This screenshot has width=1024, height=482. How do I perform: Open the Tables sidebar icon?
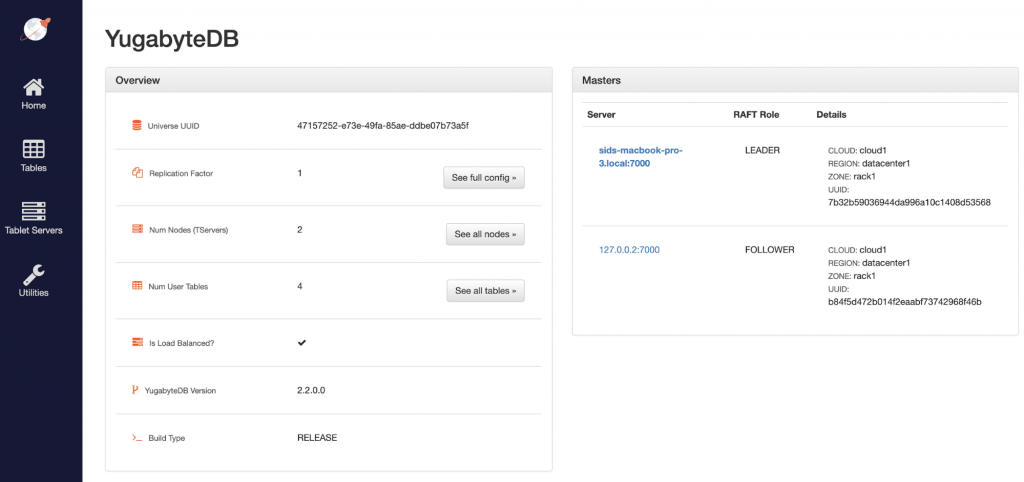tap(34, 149)
